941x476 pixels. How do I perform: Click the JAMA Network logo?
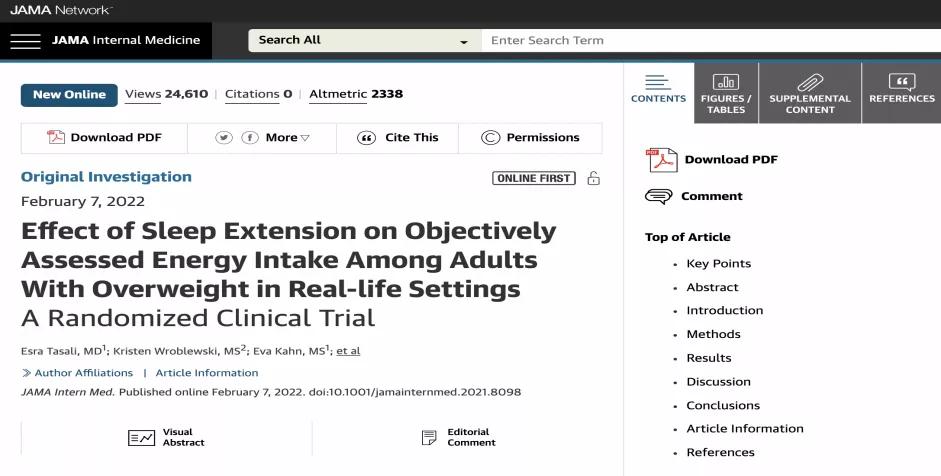point(61,10)
